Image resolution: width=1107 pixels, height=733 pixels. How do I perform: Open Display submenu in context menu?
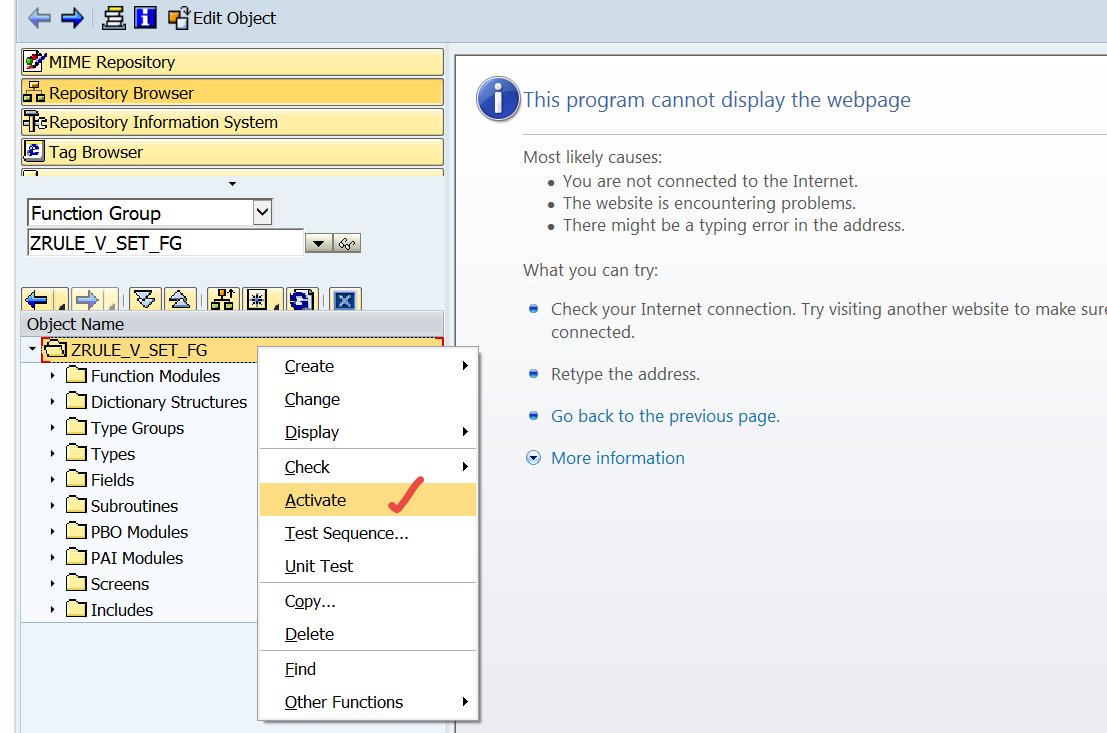[368, 431]
